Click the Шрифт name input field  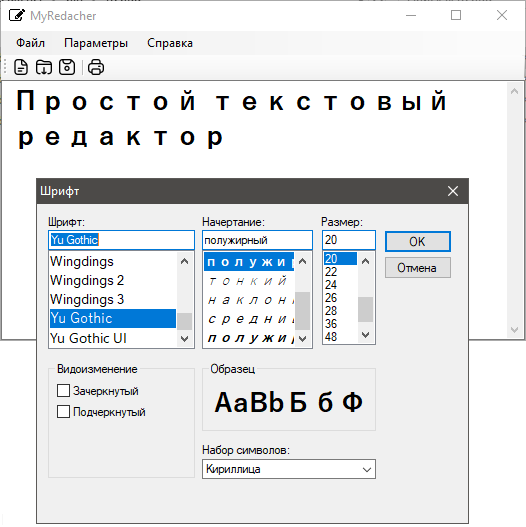[121, 240]
